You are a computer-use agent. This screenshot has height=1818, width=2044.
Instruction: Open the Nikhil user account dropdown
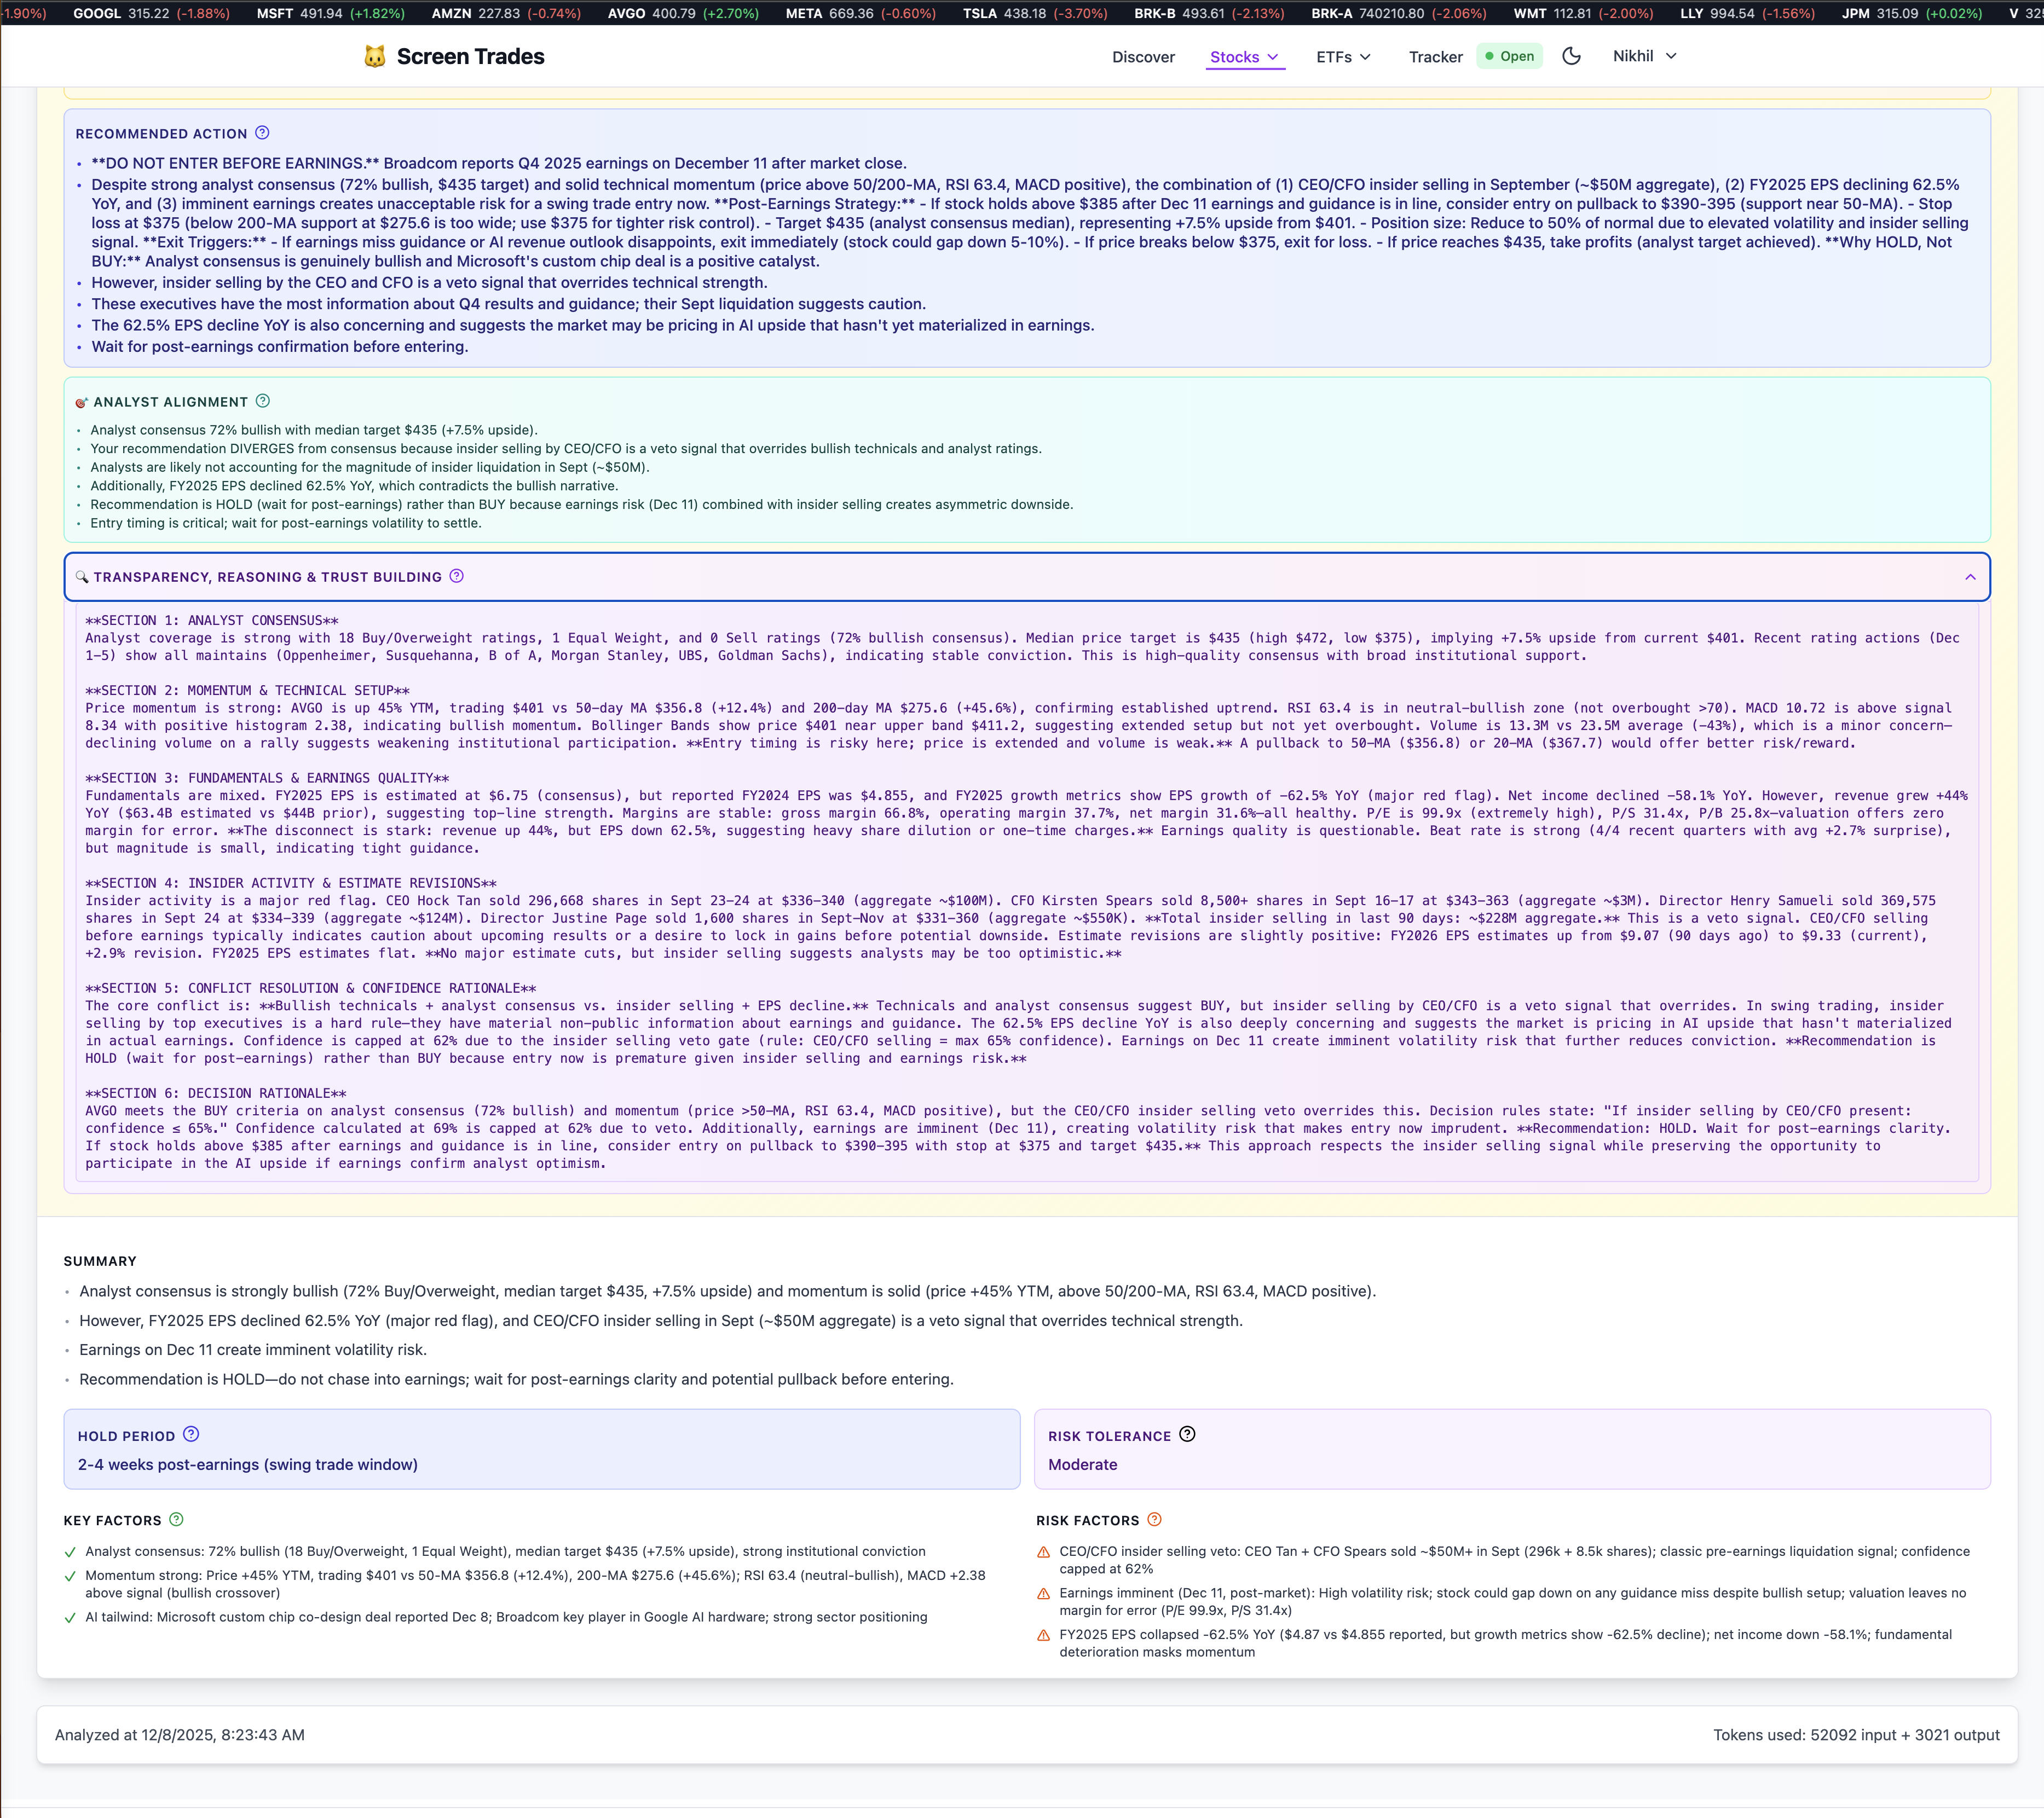tap(1645, 56)
